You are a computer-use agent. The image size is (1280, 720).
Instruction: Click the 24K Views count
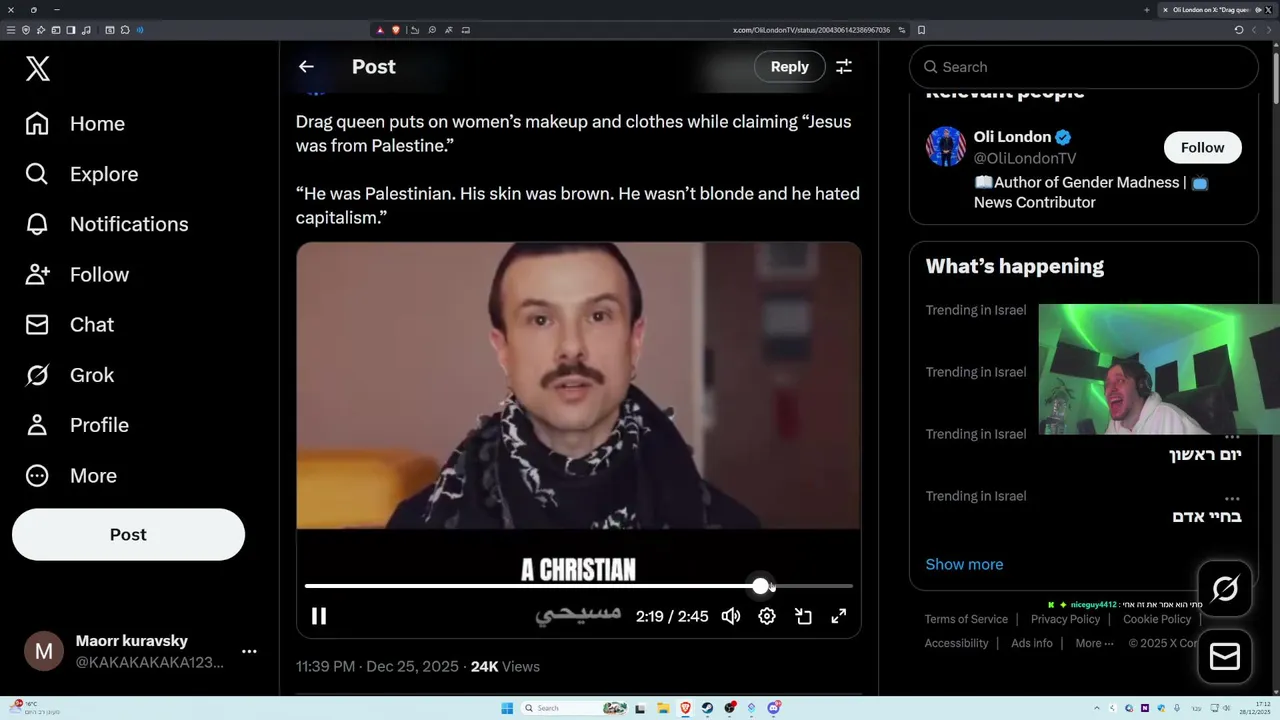505,666
